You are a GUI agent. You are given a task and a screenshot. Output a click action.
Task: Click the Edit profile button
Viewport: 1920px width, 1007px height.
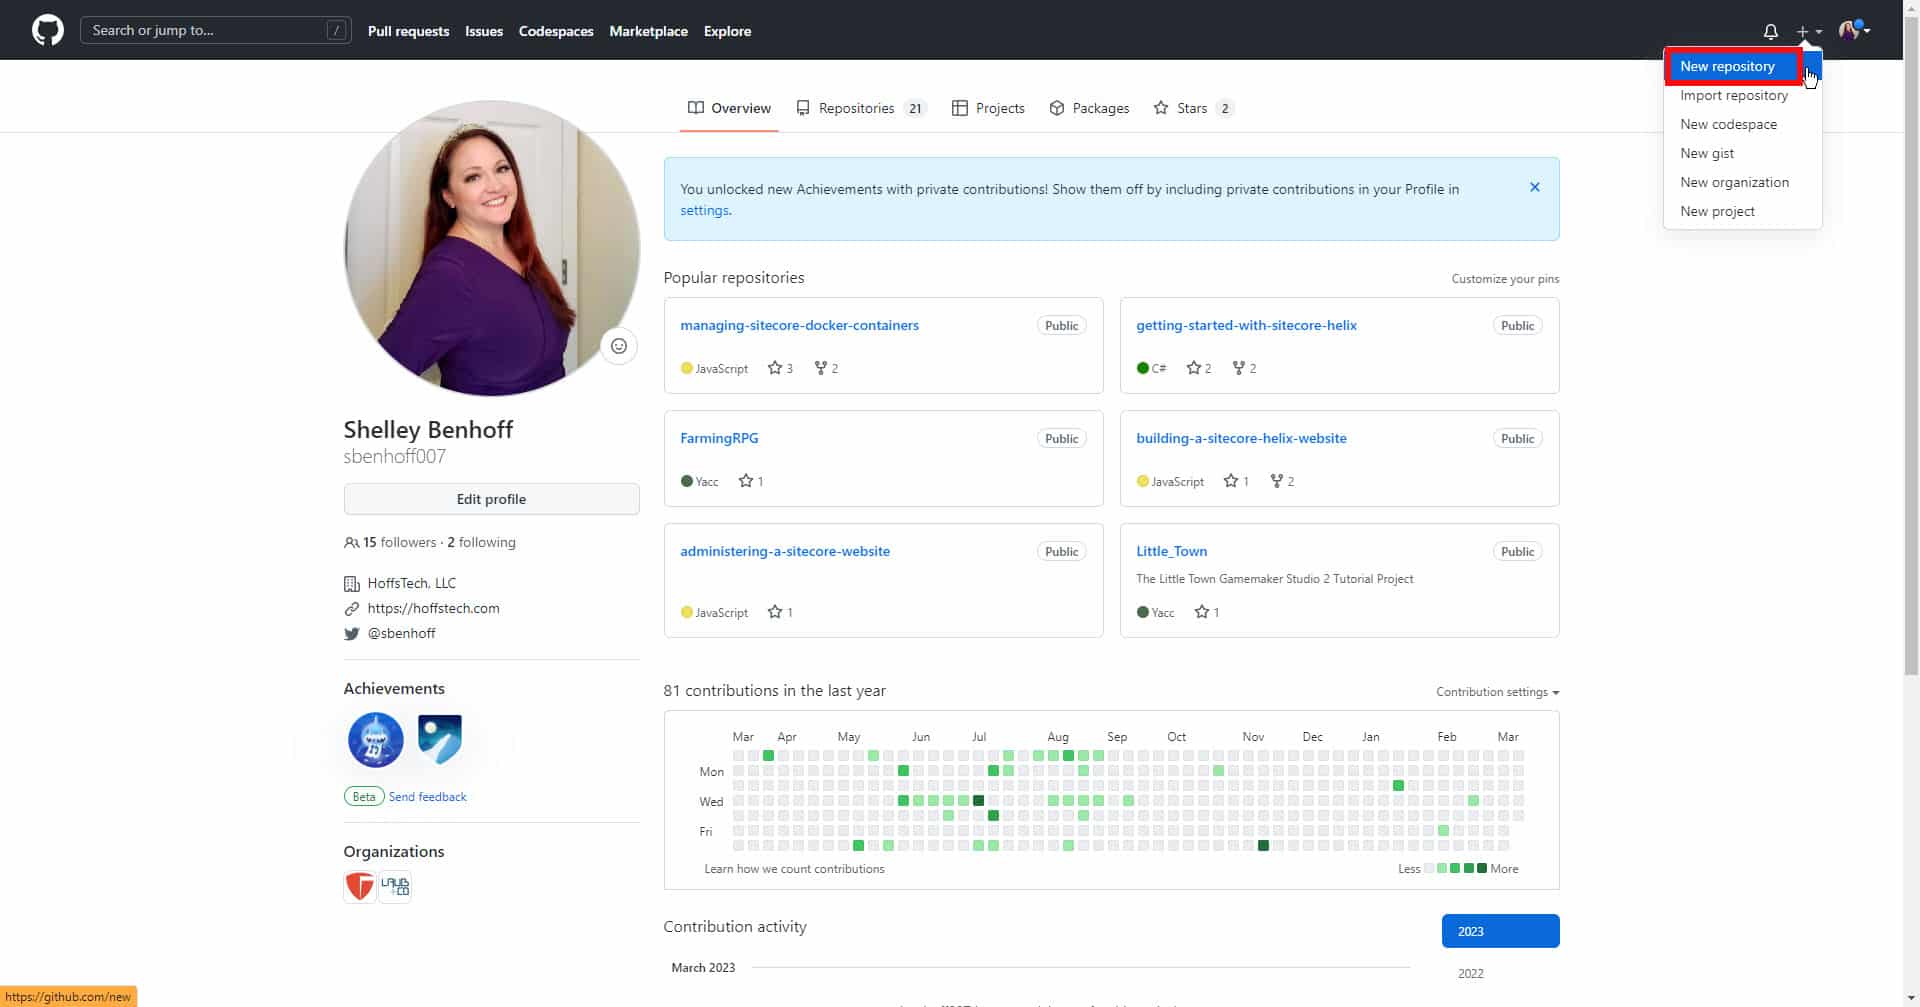pos(491,499)
